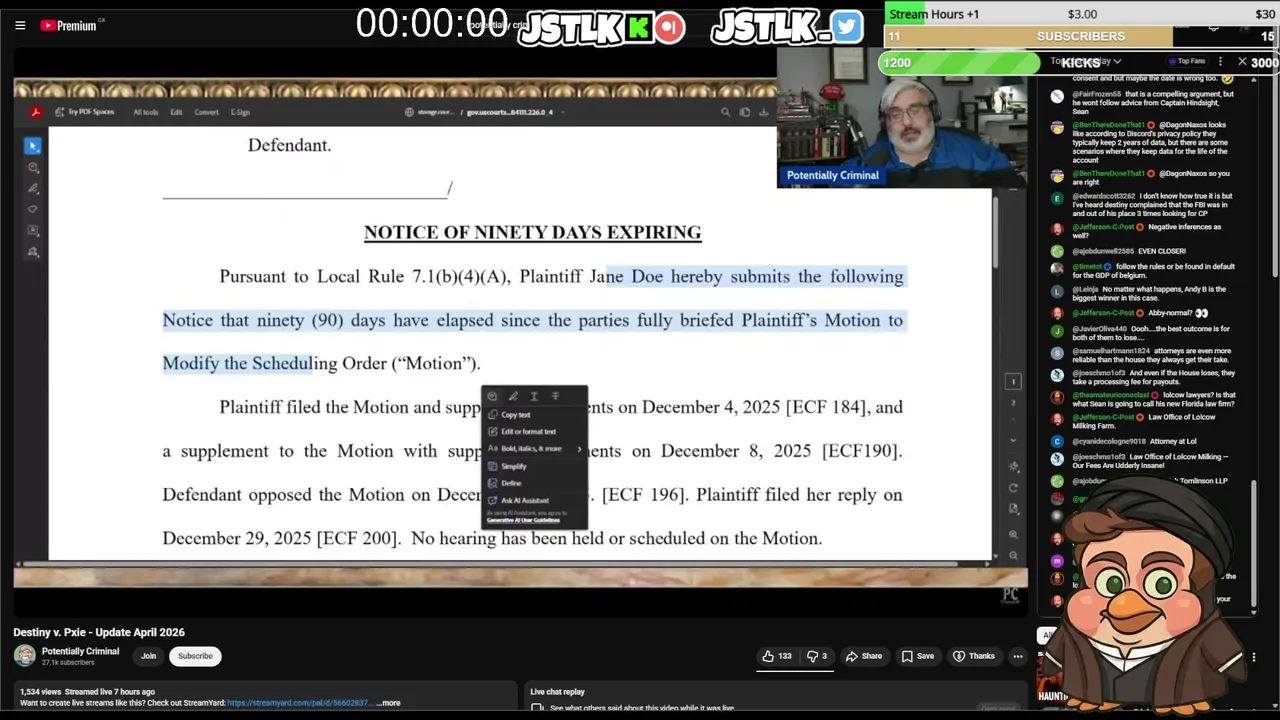
Task: Open the Edit tab in Acrobat
Action: point(176,112)
